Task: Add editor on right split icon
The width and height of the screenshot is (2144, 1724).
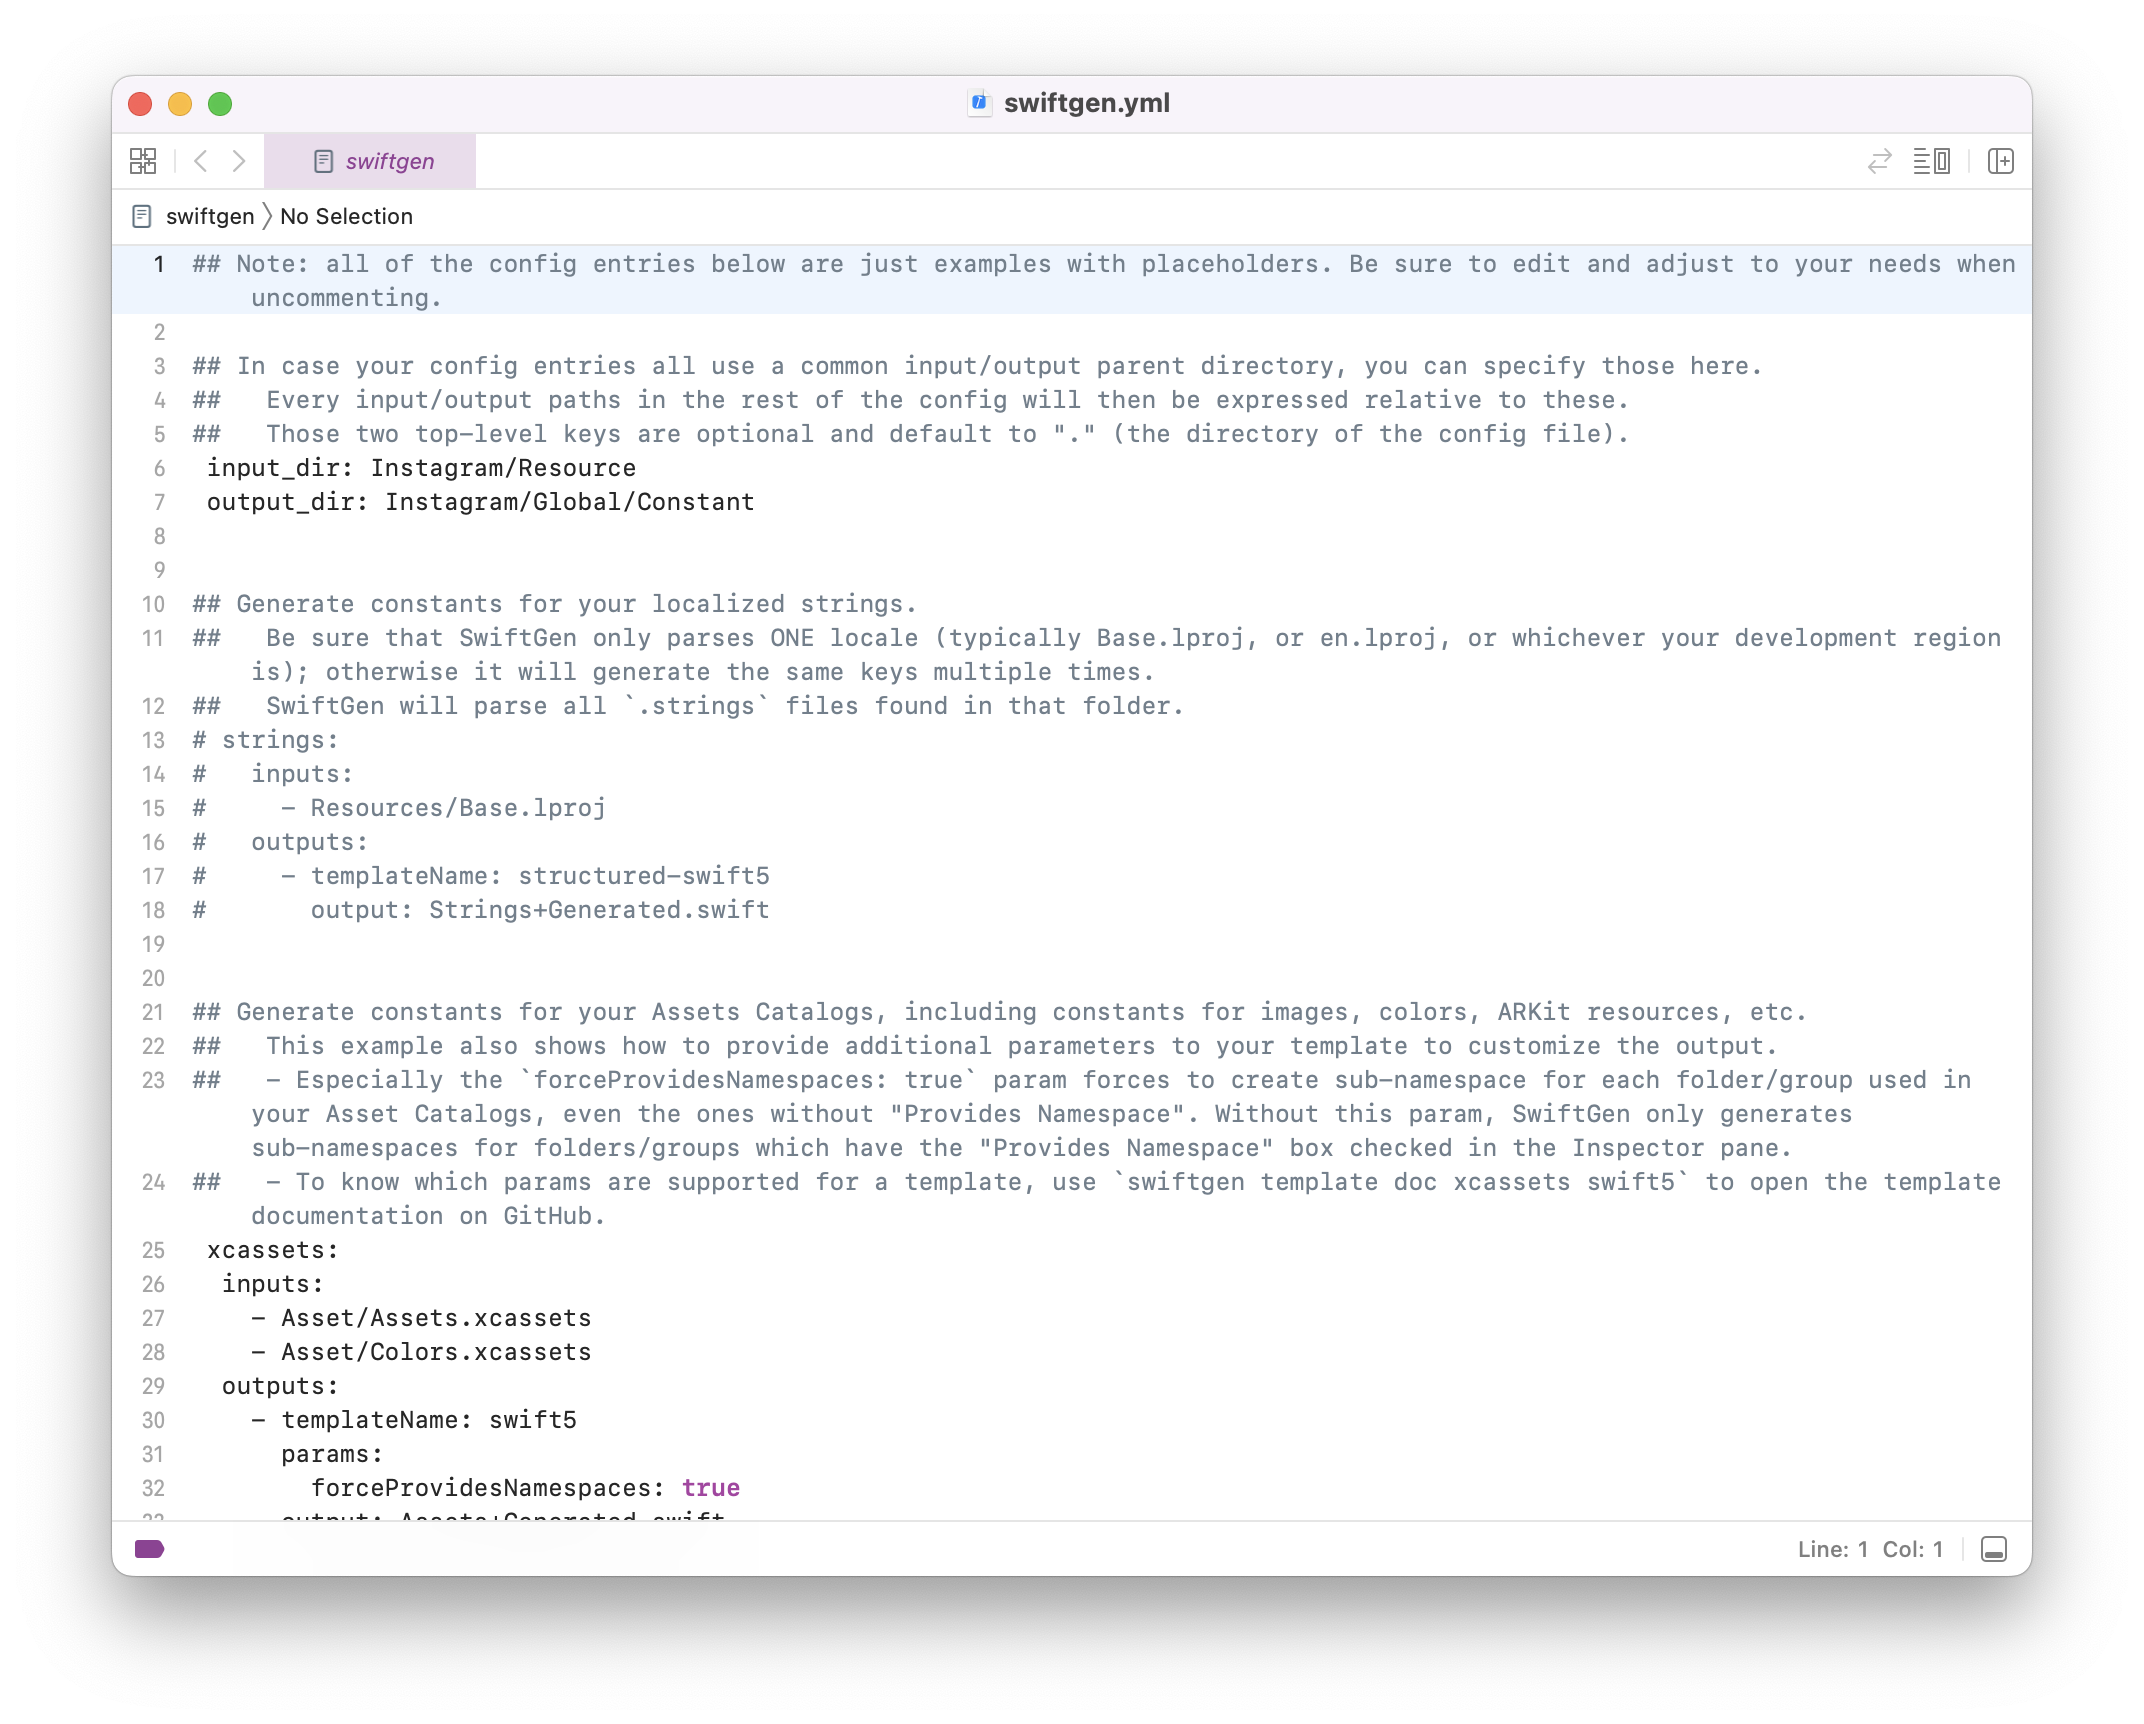Action: point(2001,161)
